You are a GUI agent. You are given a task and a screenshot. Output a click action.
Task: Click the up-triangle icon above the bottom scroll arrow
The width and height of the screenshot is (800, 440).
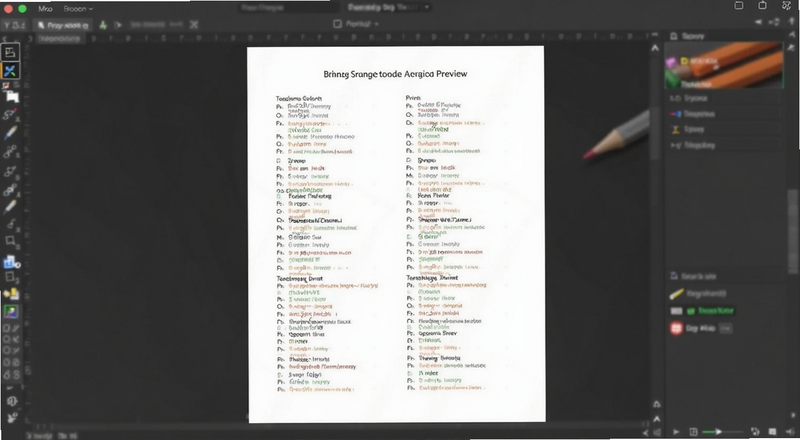(657, 404)
